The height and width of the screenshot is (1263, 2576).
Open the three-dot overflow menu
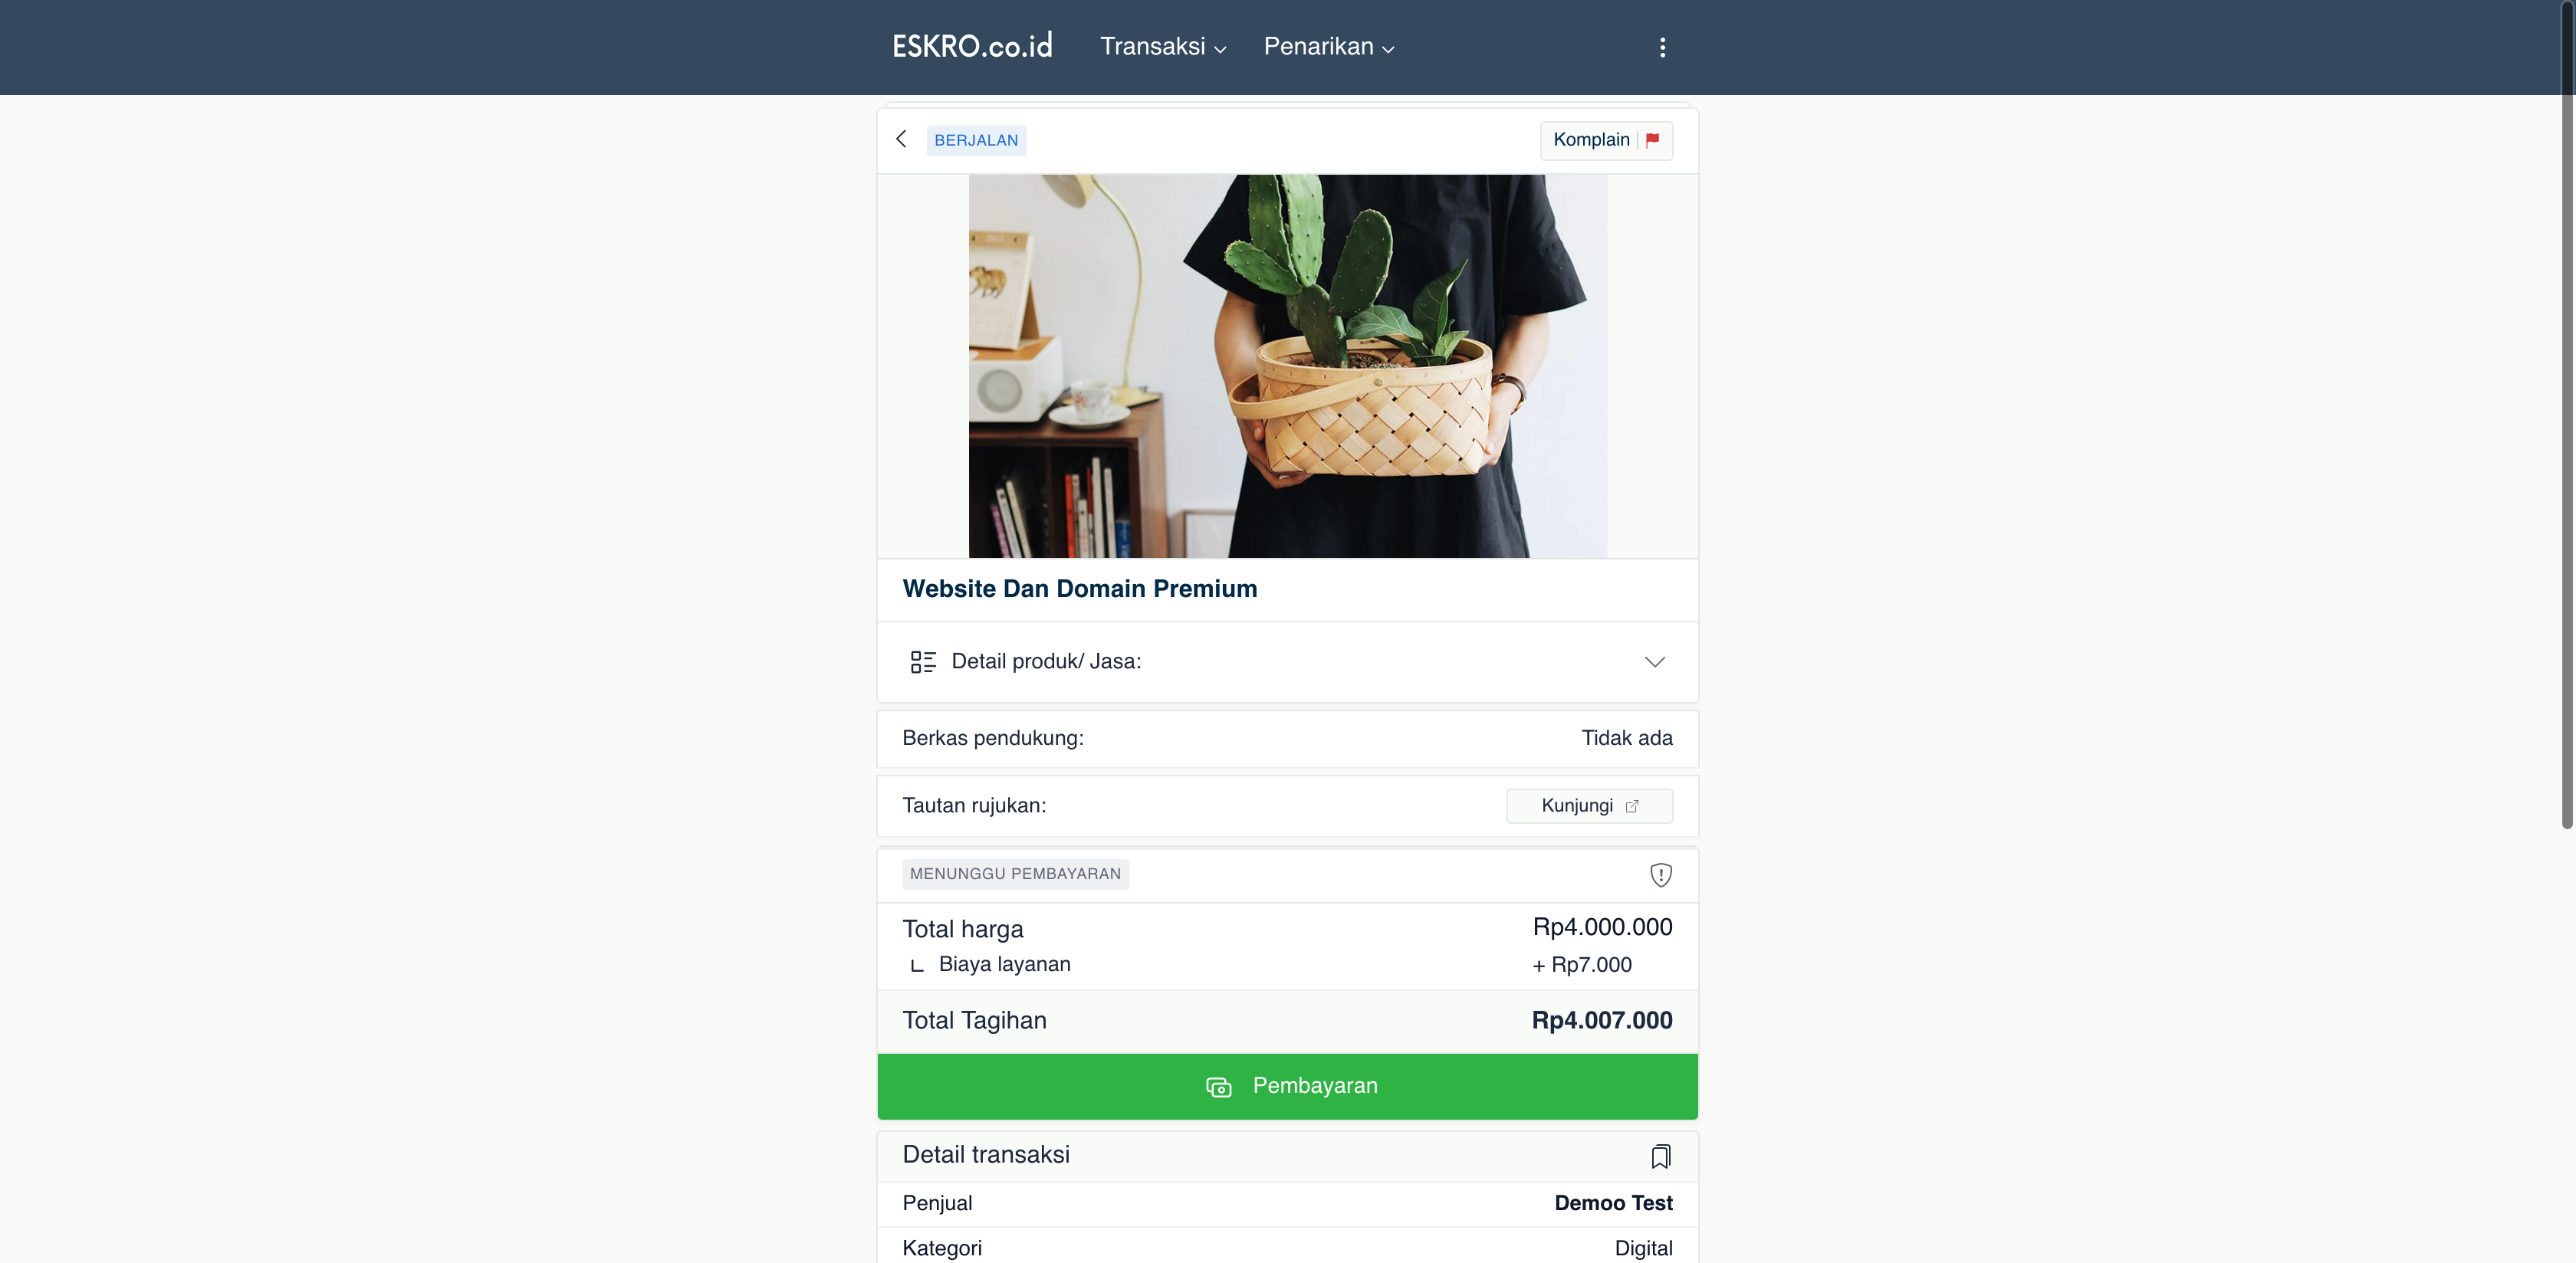[x=1662, y=47]
